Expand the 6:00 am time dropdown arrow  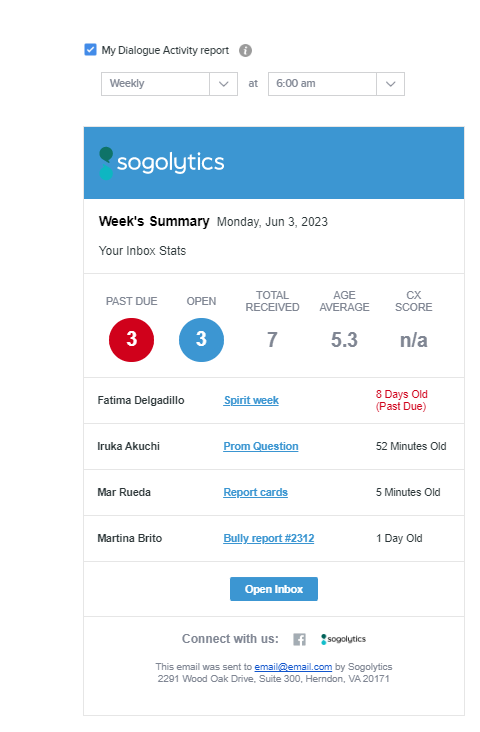(390, 84)
